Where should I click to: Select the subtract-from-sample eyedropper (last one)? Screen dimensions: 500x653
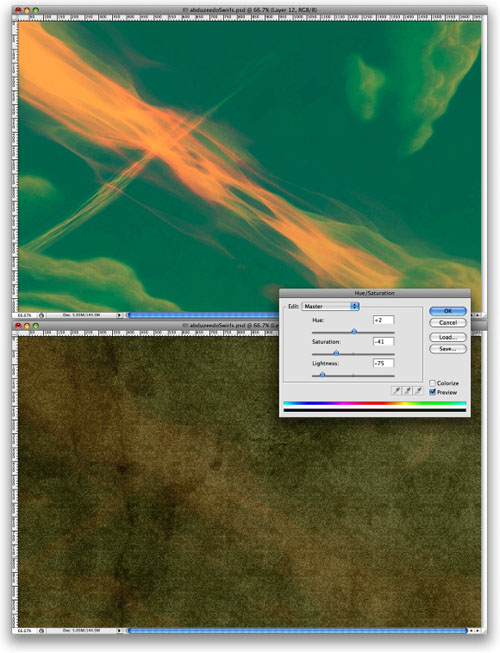pyautogui.click(x=418, y=391)
